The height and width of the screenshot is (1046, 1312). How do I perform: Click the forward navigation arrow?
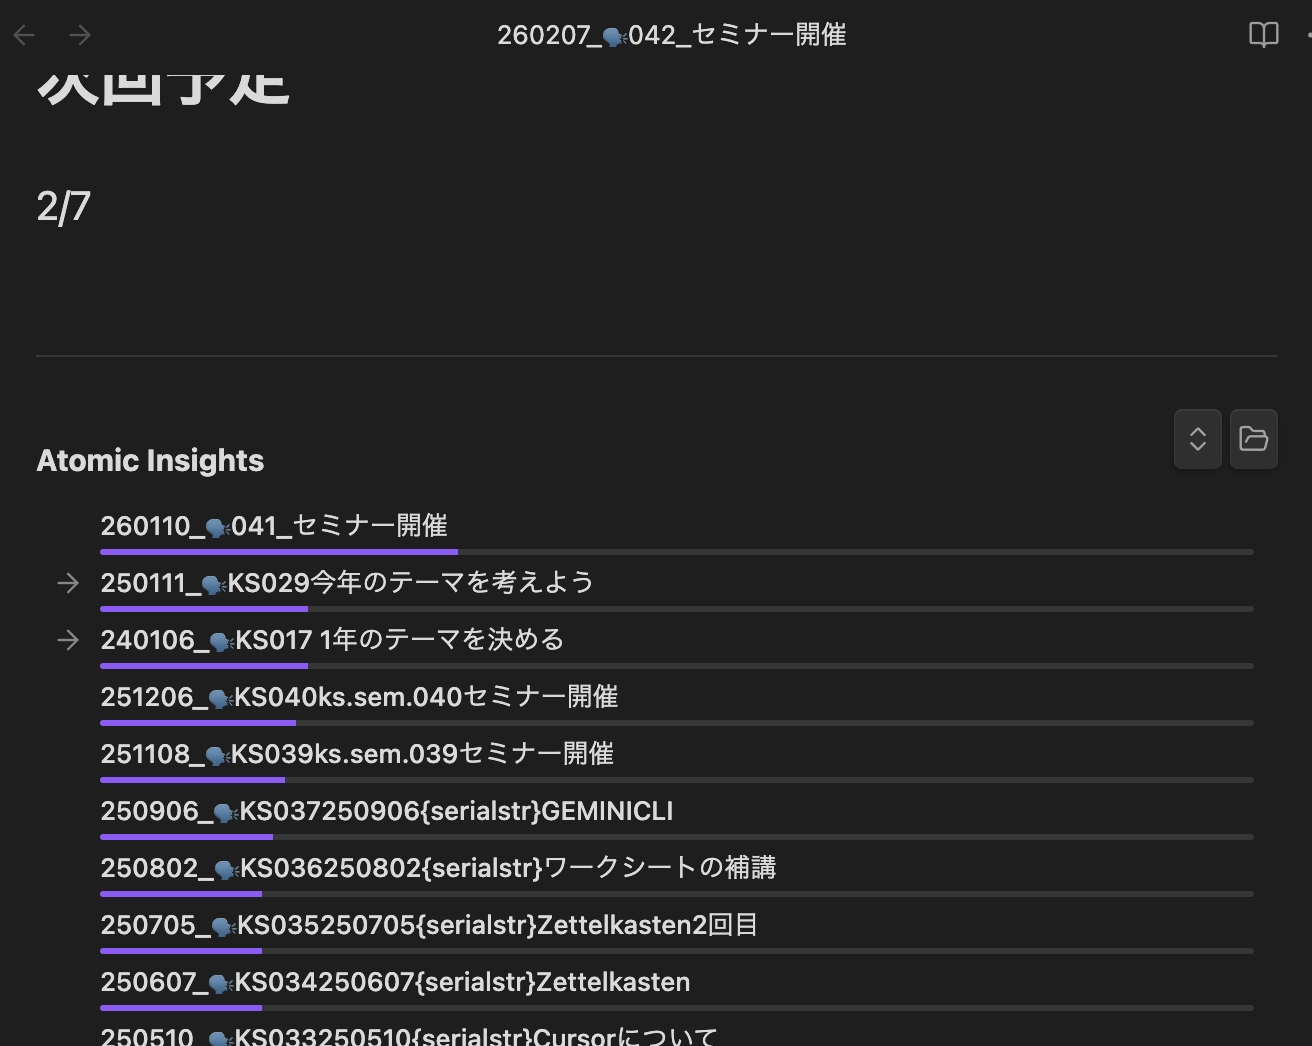pos(79,34)
